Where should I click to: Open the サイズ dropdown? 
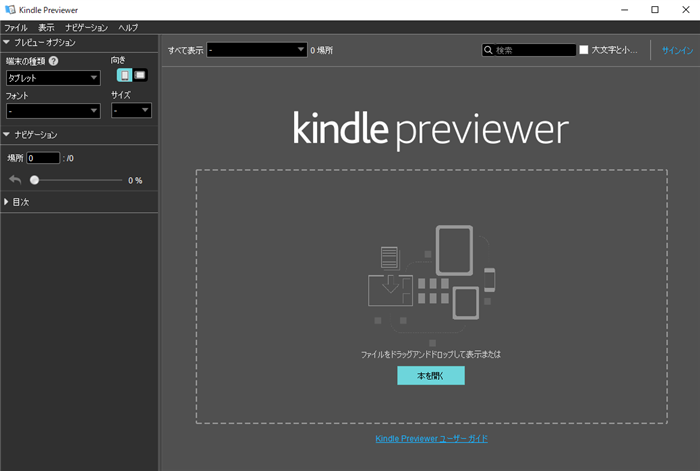(131, 110)
